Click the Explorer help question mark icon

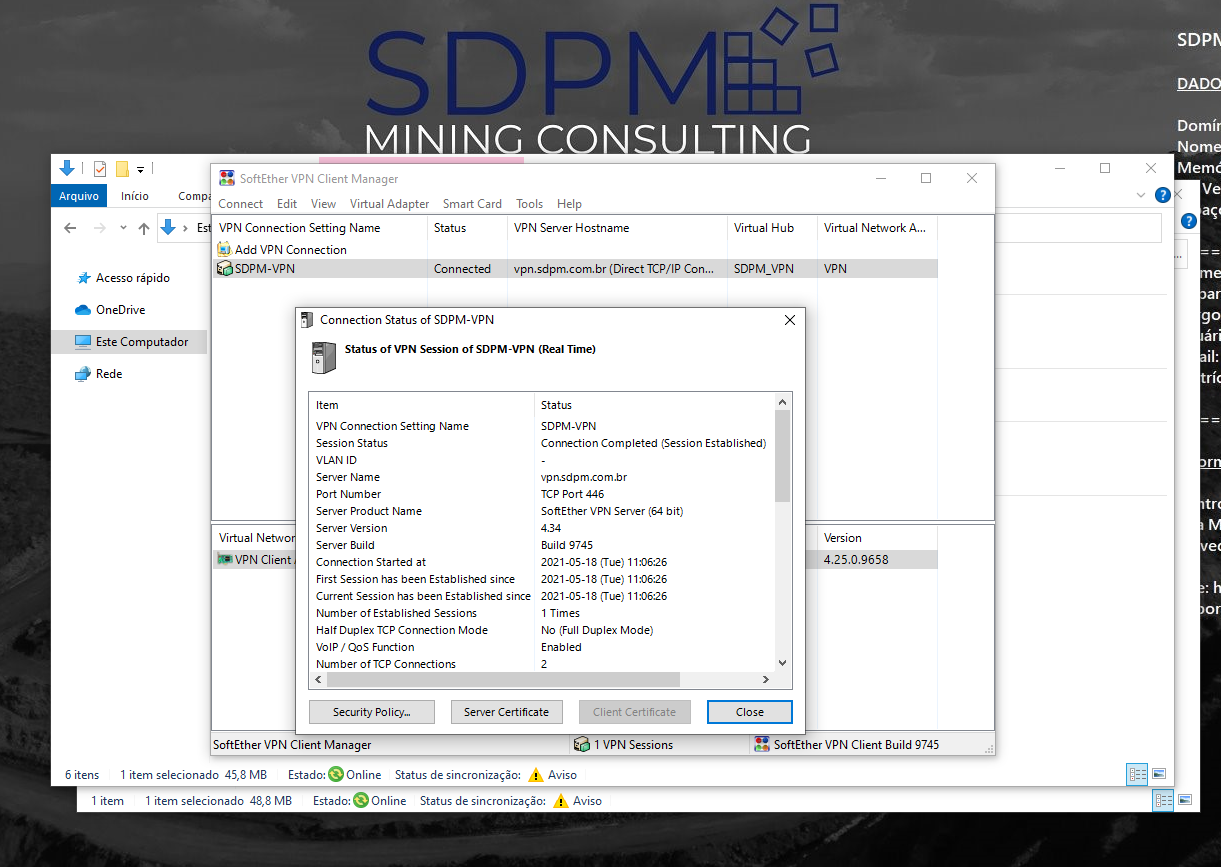(1162, 196)
